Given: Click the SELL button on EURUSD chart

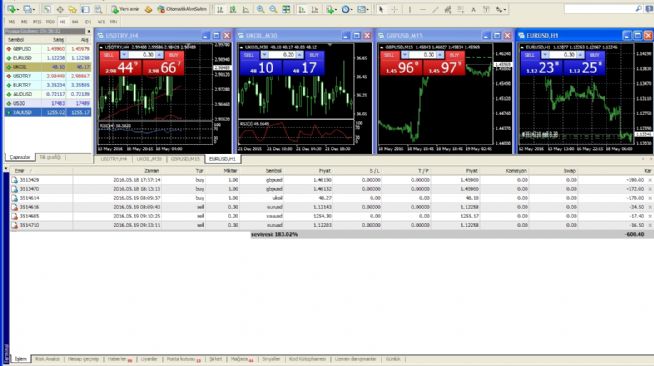Looking at the screenshot, I should tap(530, 55).
